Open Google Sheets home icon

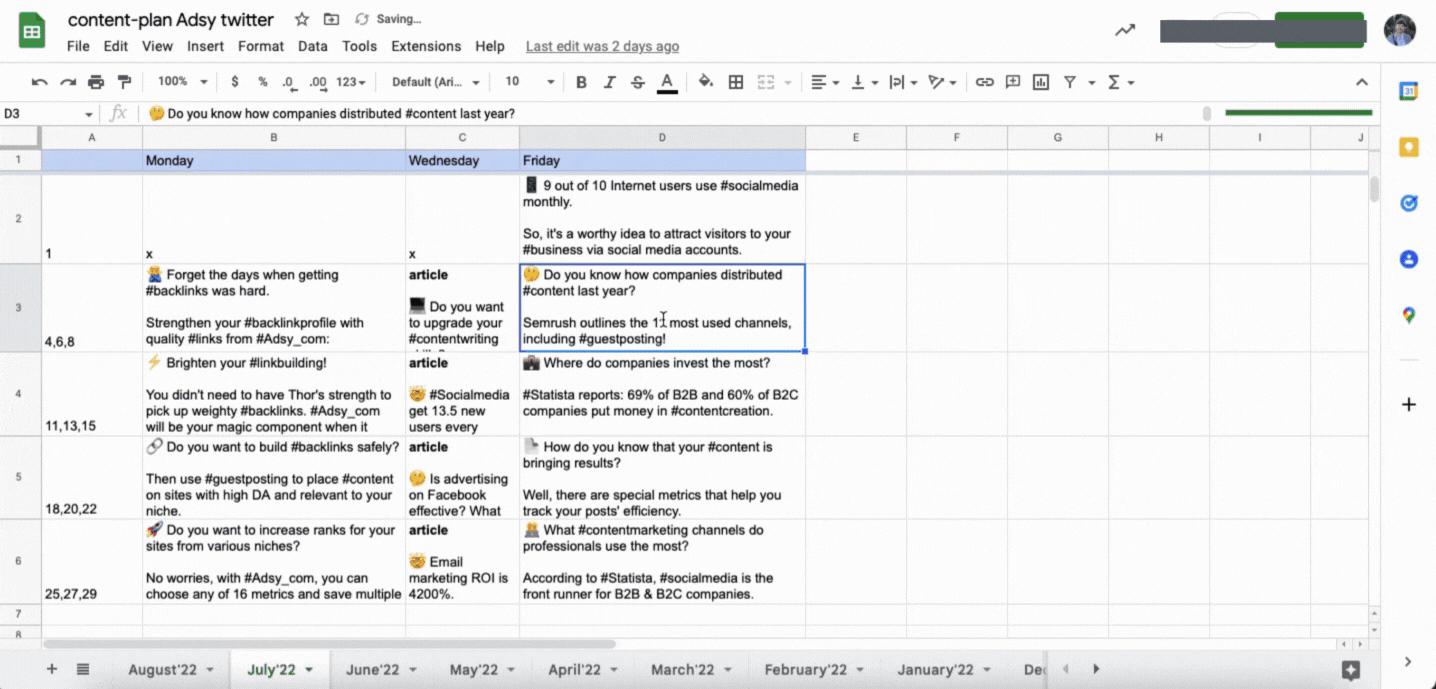(x=32, y=31)
